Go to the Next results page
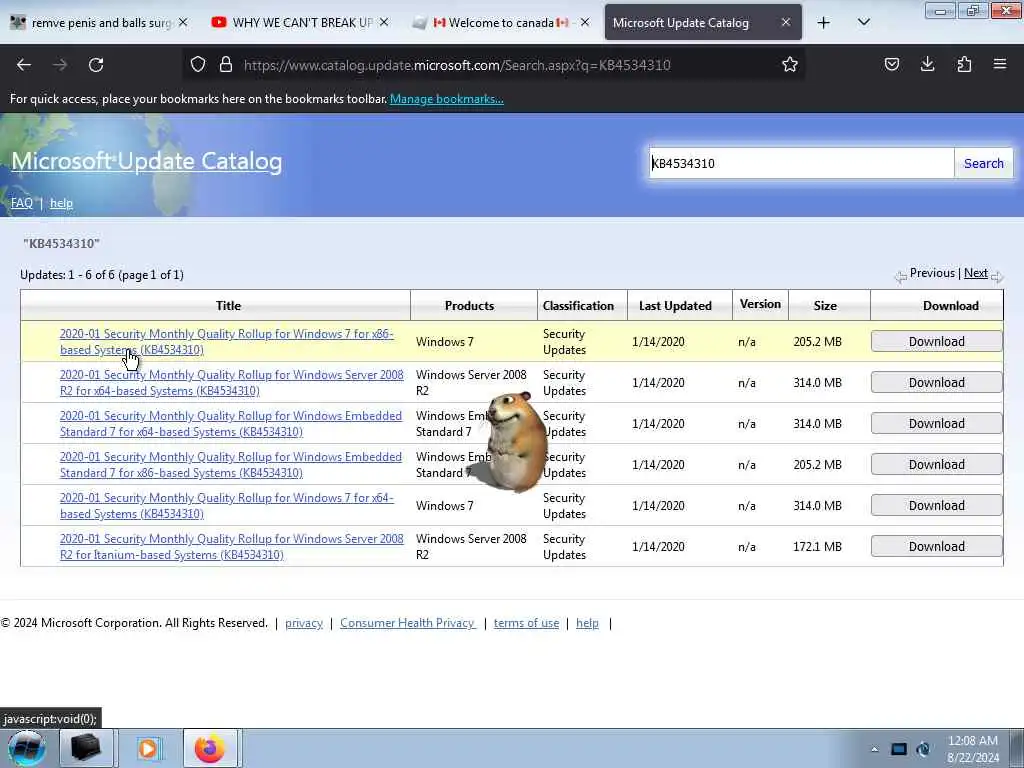 tap(976, 273)
